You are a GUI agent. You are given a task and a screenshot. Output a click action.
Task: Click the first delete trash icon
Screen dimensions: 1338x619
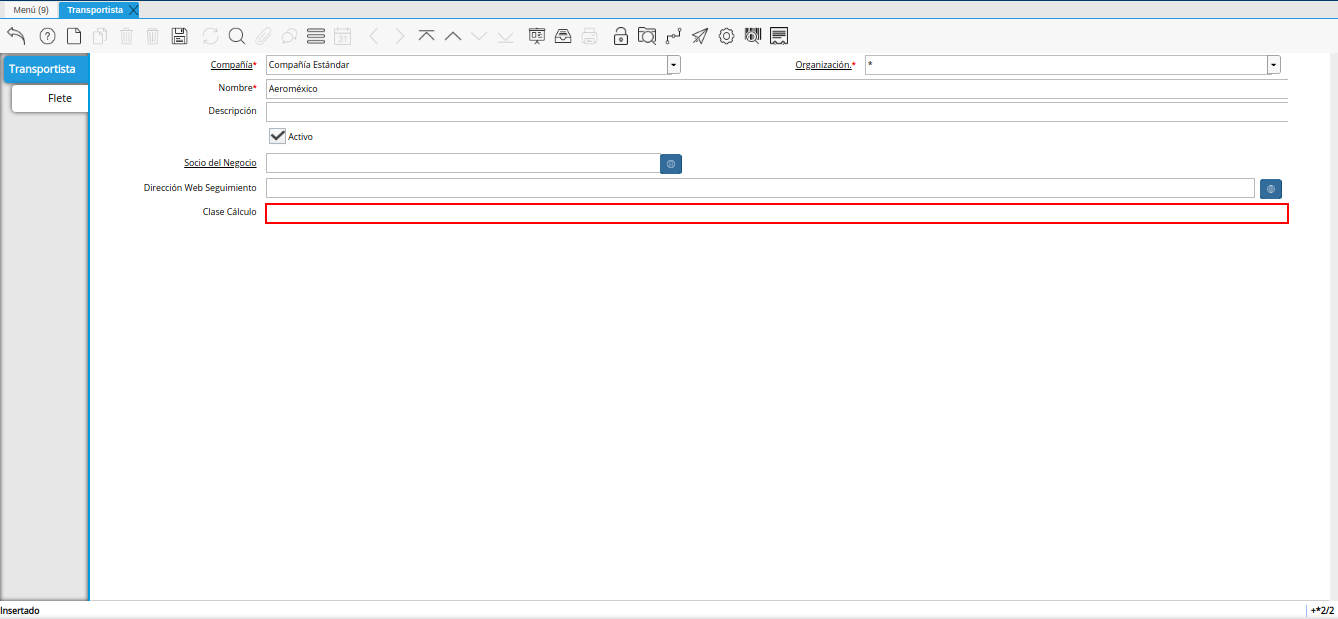pyautogui.click(x=127, y=36)
